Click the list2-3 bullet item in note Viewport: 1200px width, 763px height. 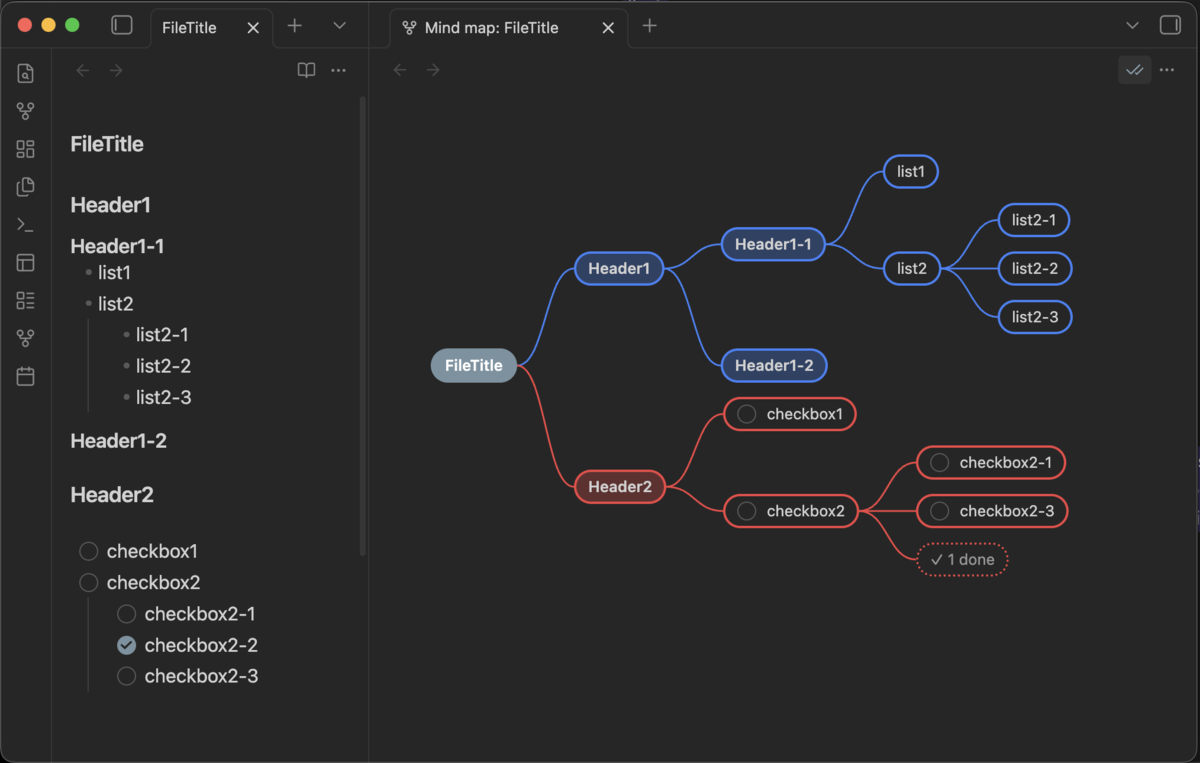point(164,398)
